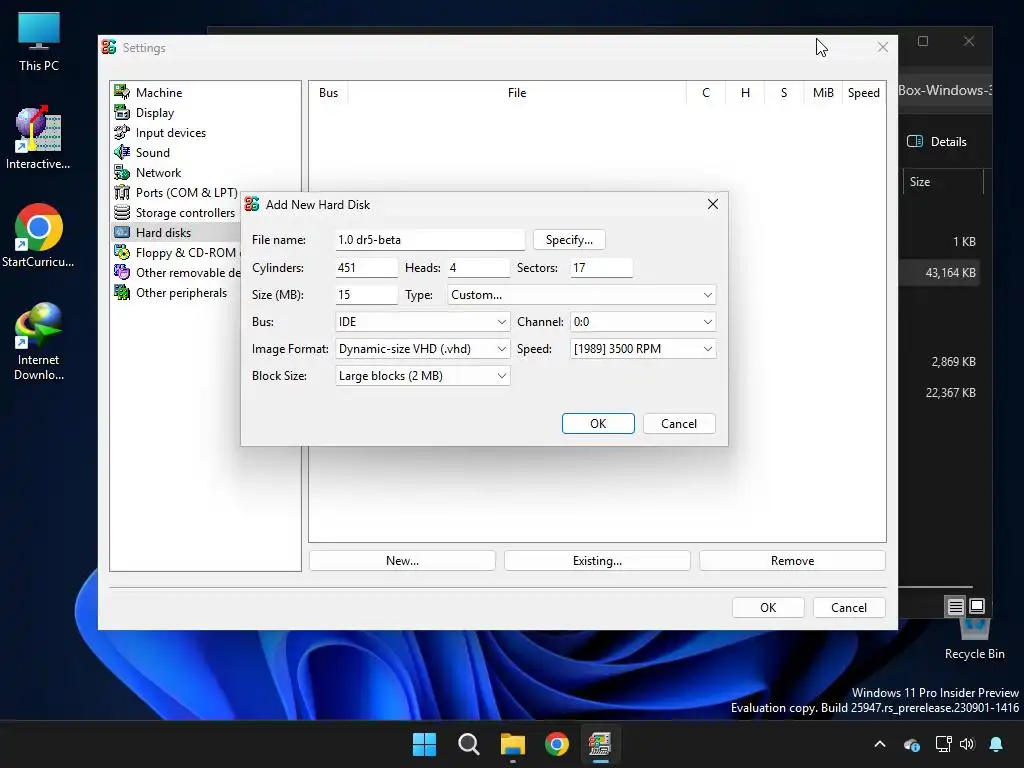Open the Bus dropdown showing IDE
1024x768 pixels.
[x=423, y=322]
